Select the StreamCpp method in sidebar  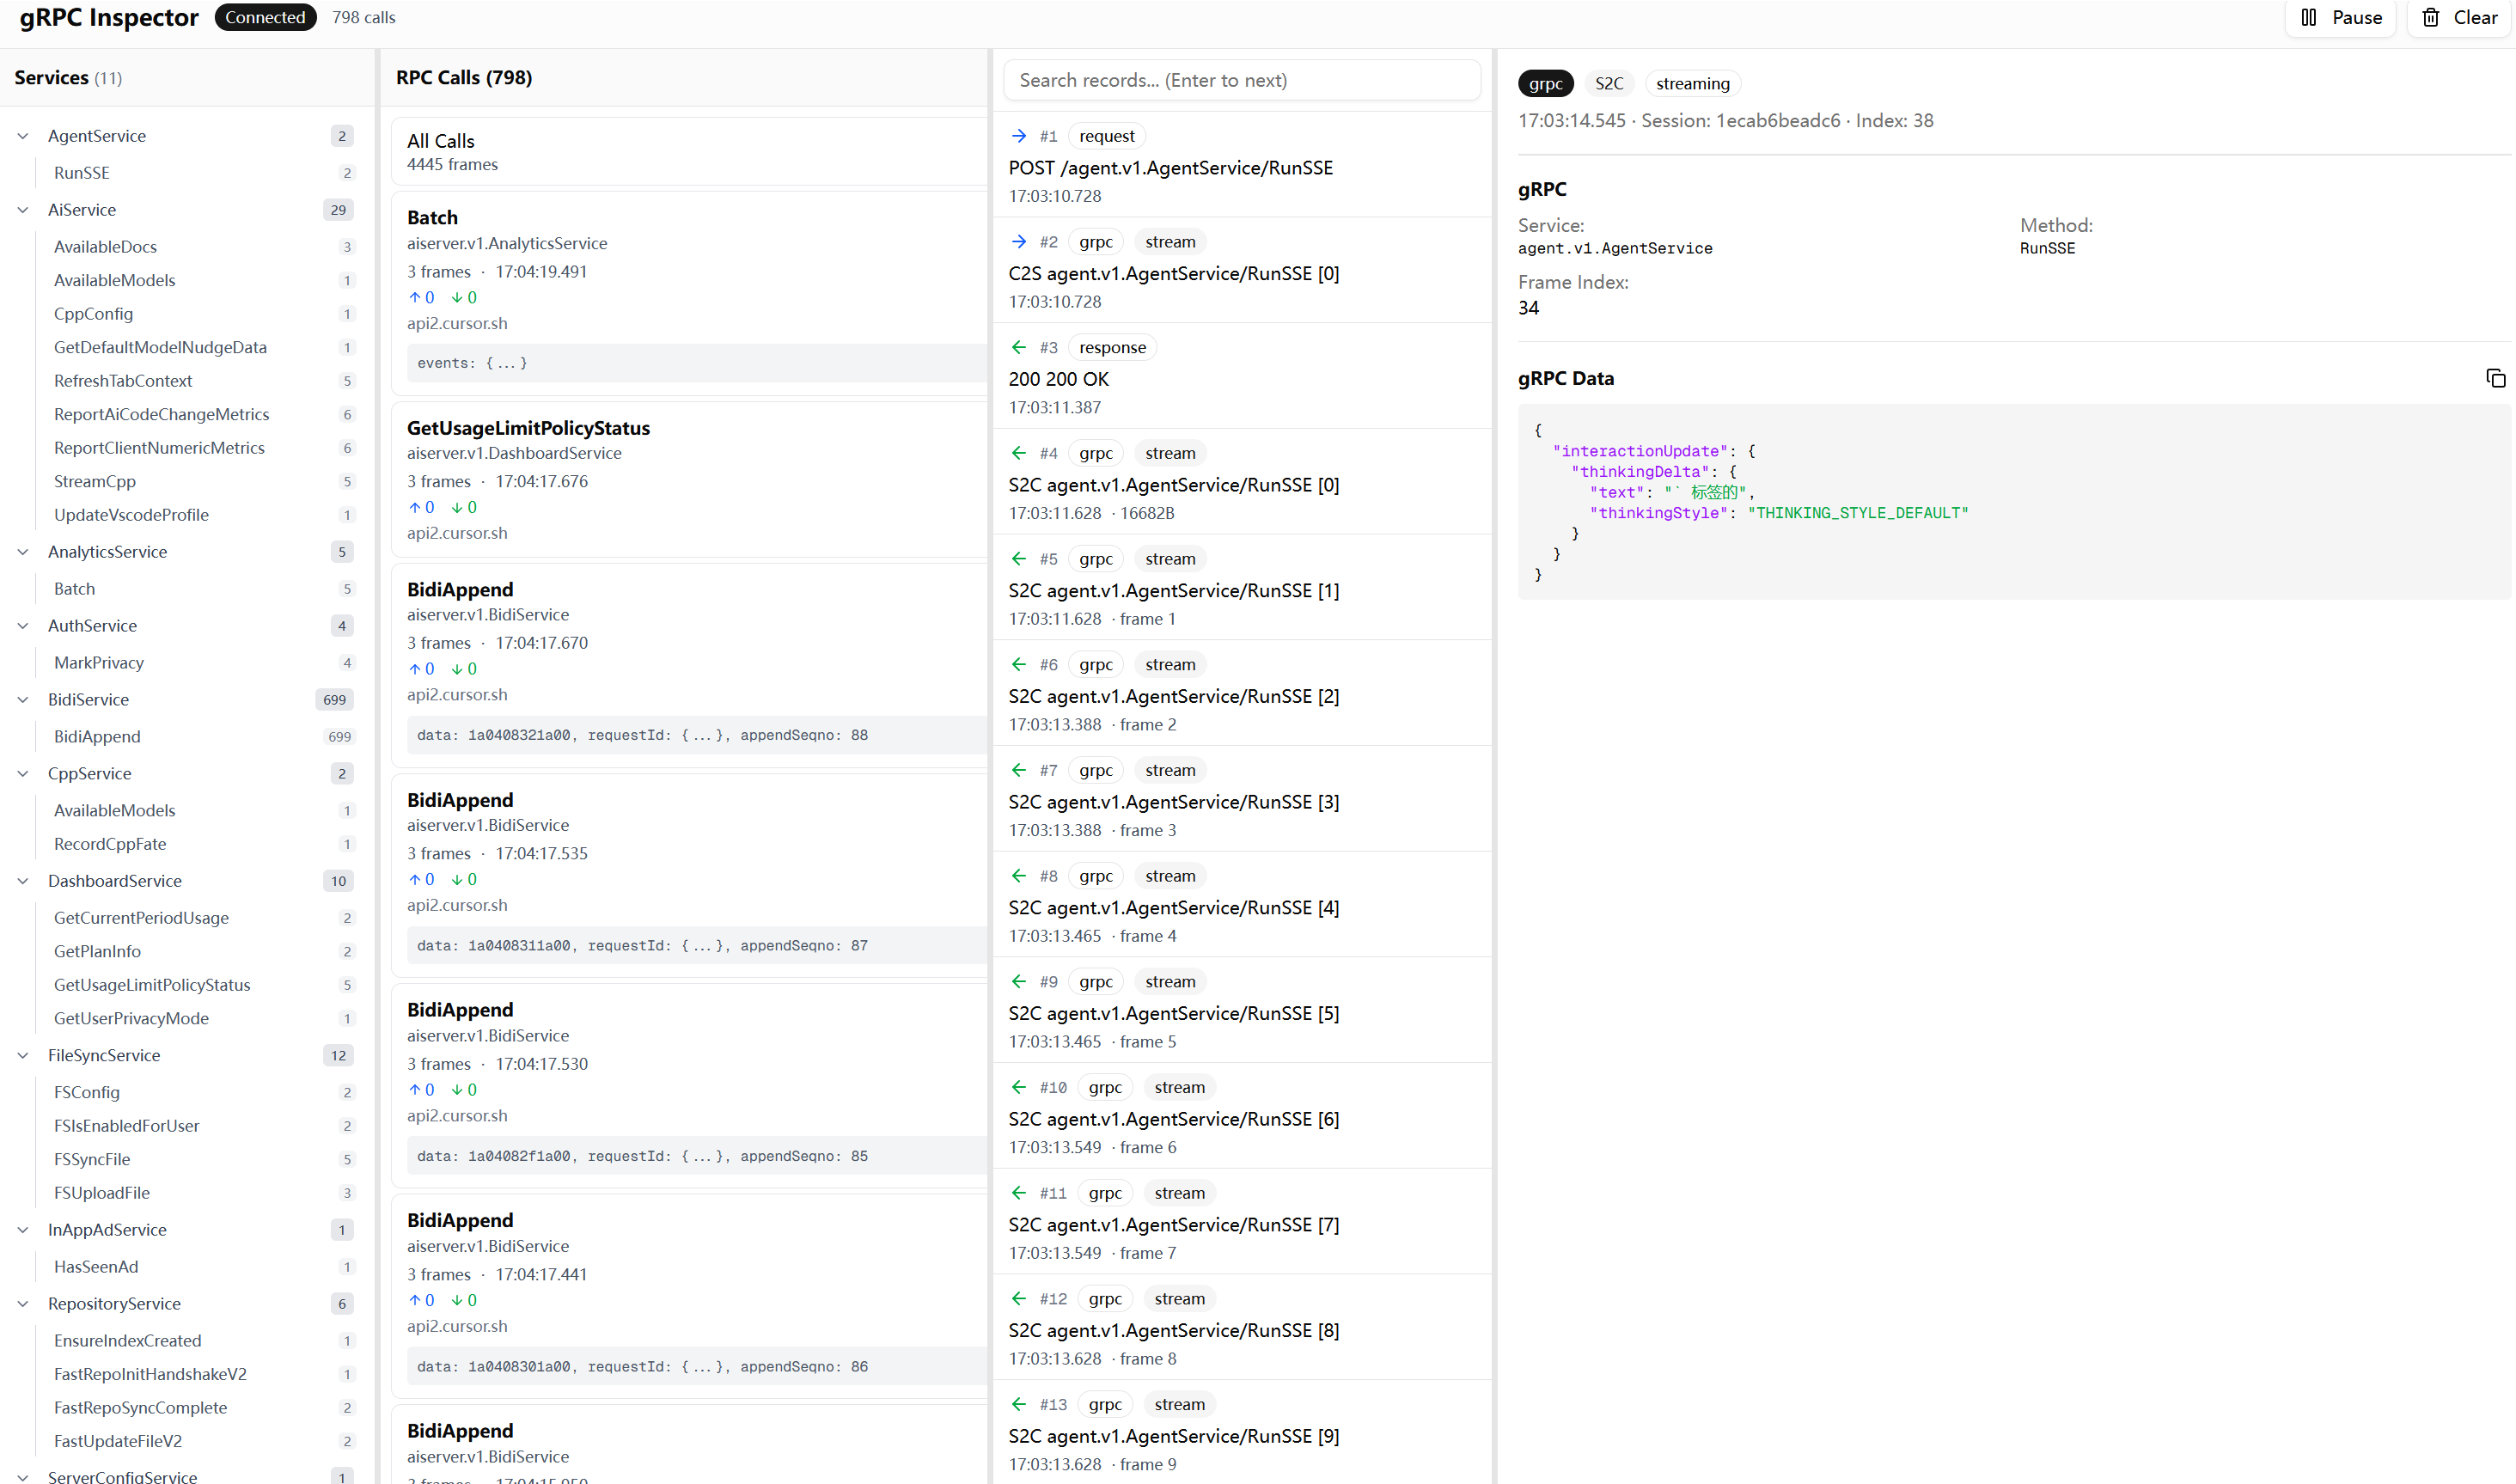point(95,481)
